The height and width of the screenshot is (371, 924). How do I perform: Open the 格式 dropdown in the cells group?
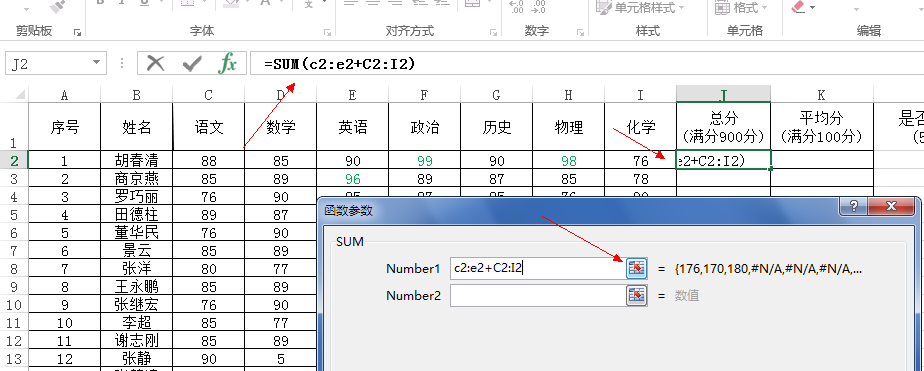click(741, 8)
